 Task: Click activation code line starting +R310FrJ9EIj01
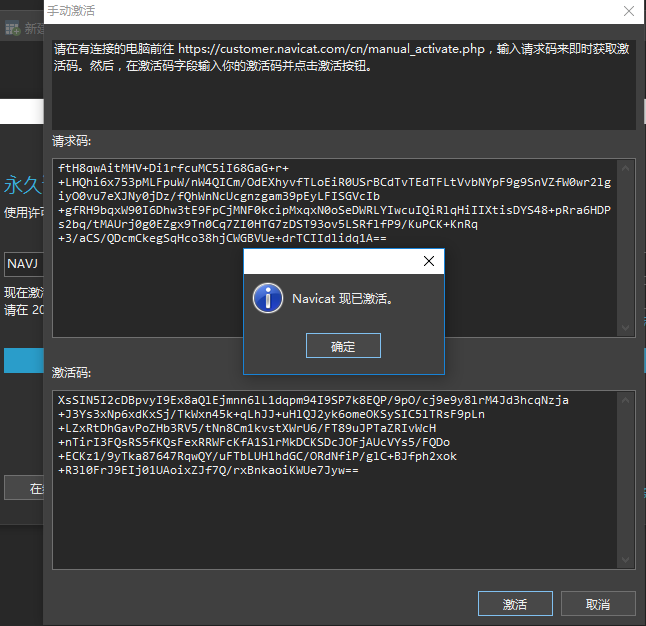click(208, 470)
